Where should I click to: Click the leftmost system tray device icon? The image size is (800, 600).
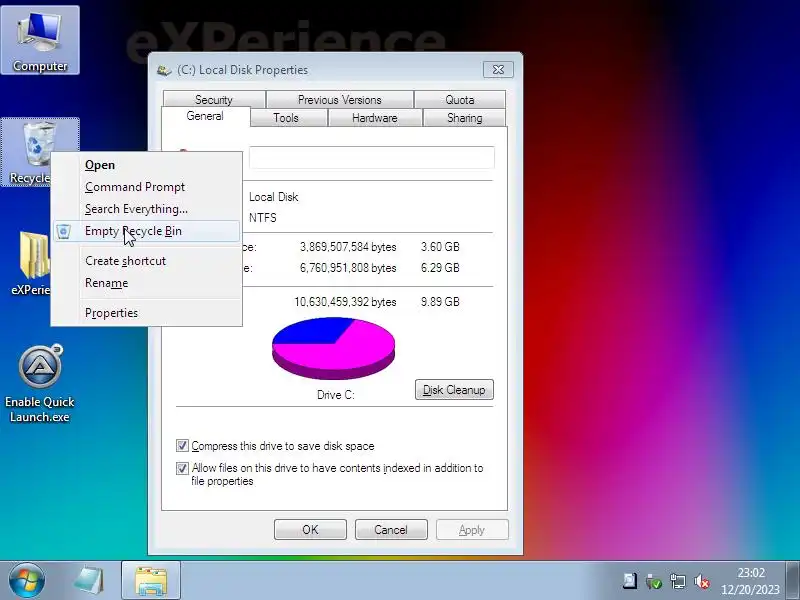tap(630, 581)
